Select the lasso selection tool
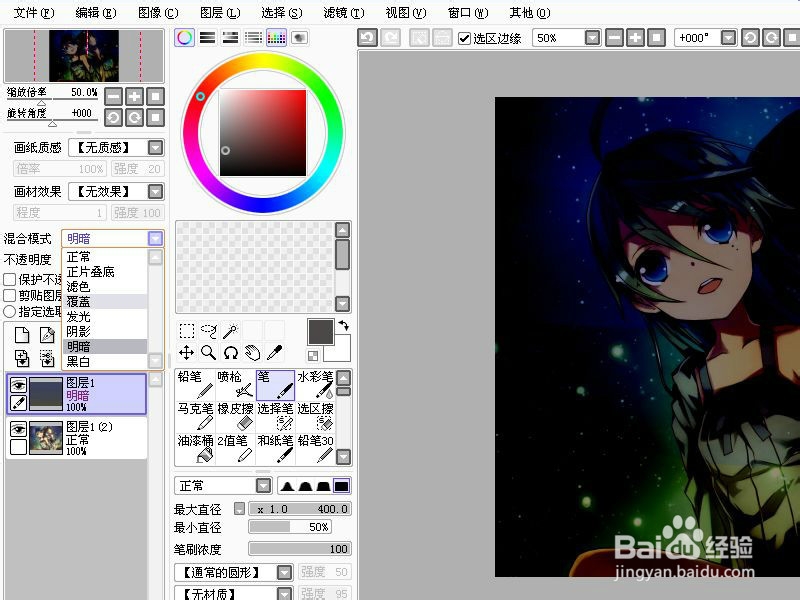 click(x=209, y=331)
